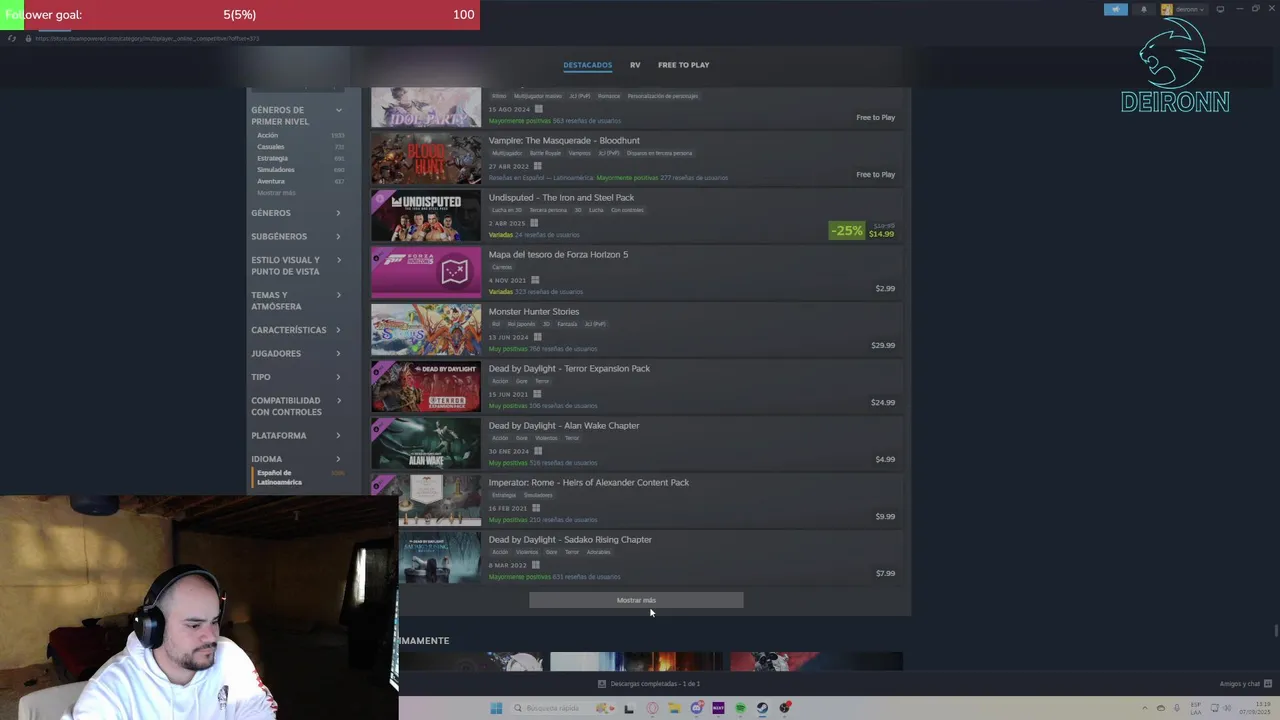Expand the Jugadores filter section
The image size is (1280, 720).
[x=296, y=354]
